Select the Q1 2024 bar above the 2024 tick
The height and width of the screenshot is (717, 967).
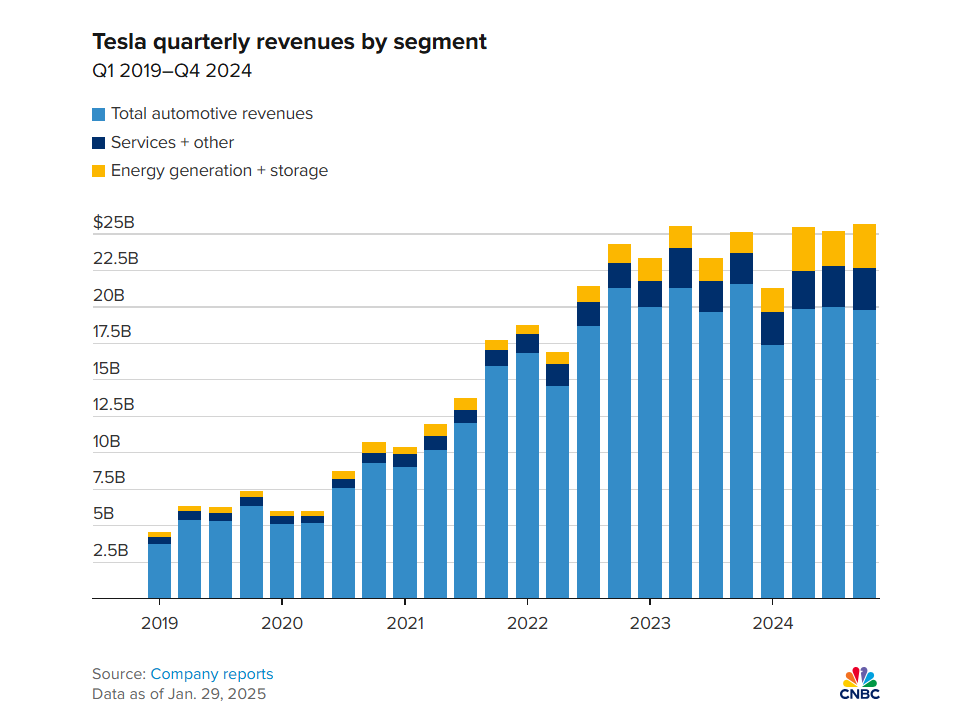tap(773, 443)
